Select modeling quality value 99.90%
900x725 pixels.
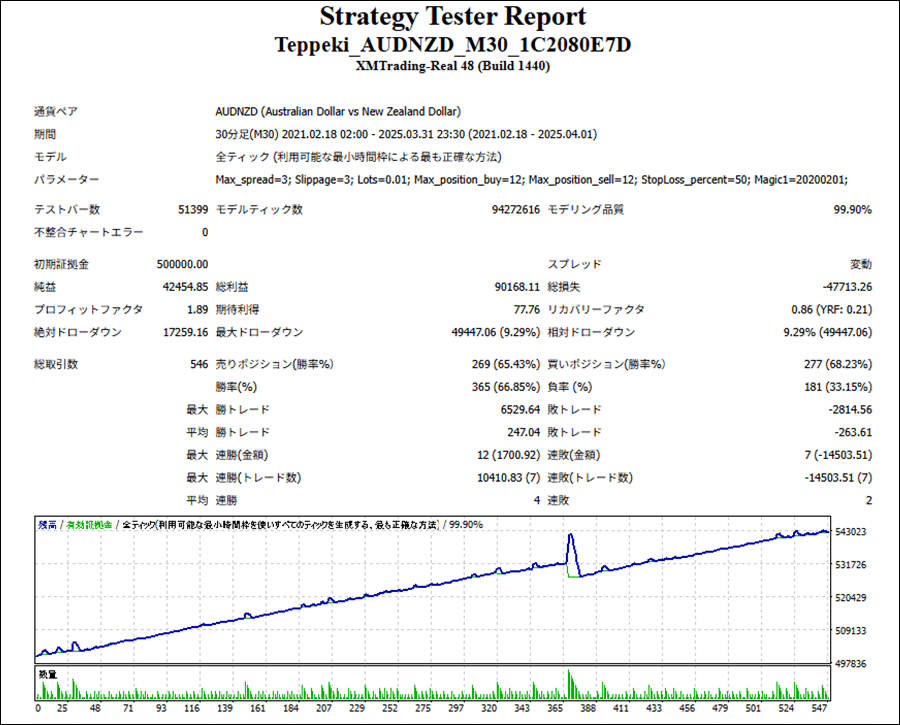click(x=852, y=210)
